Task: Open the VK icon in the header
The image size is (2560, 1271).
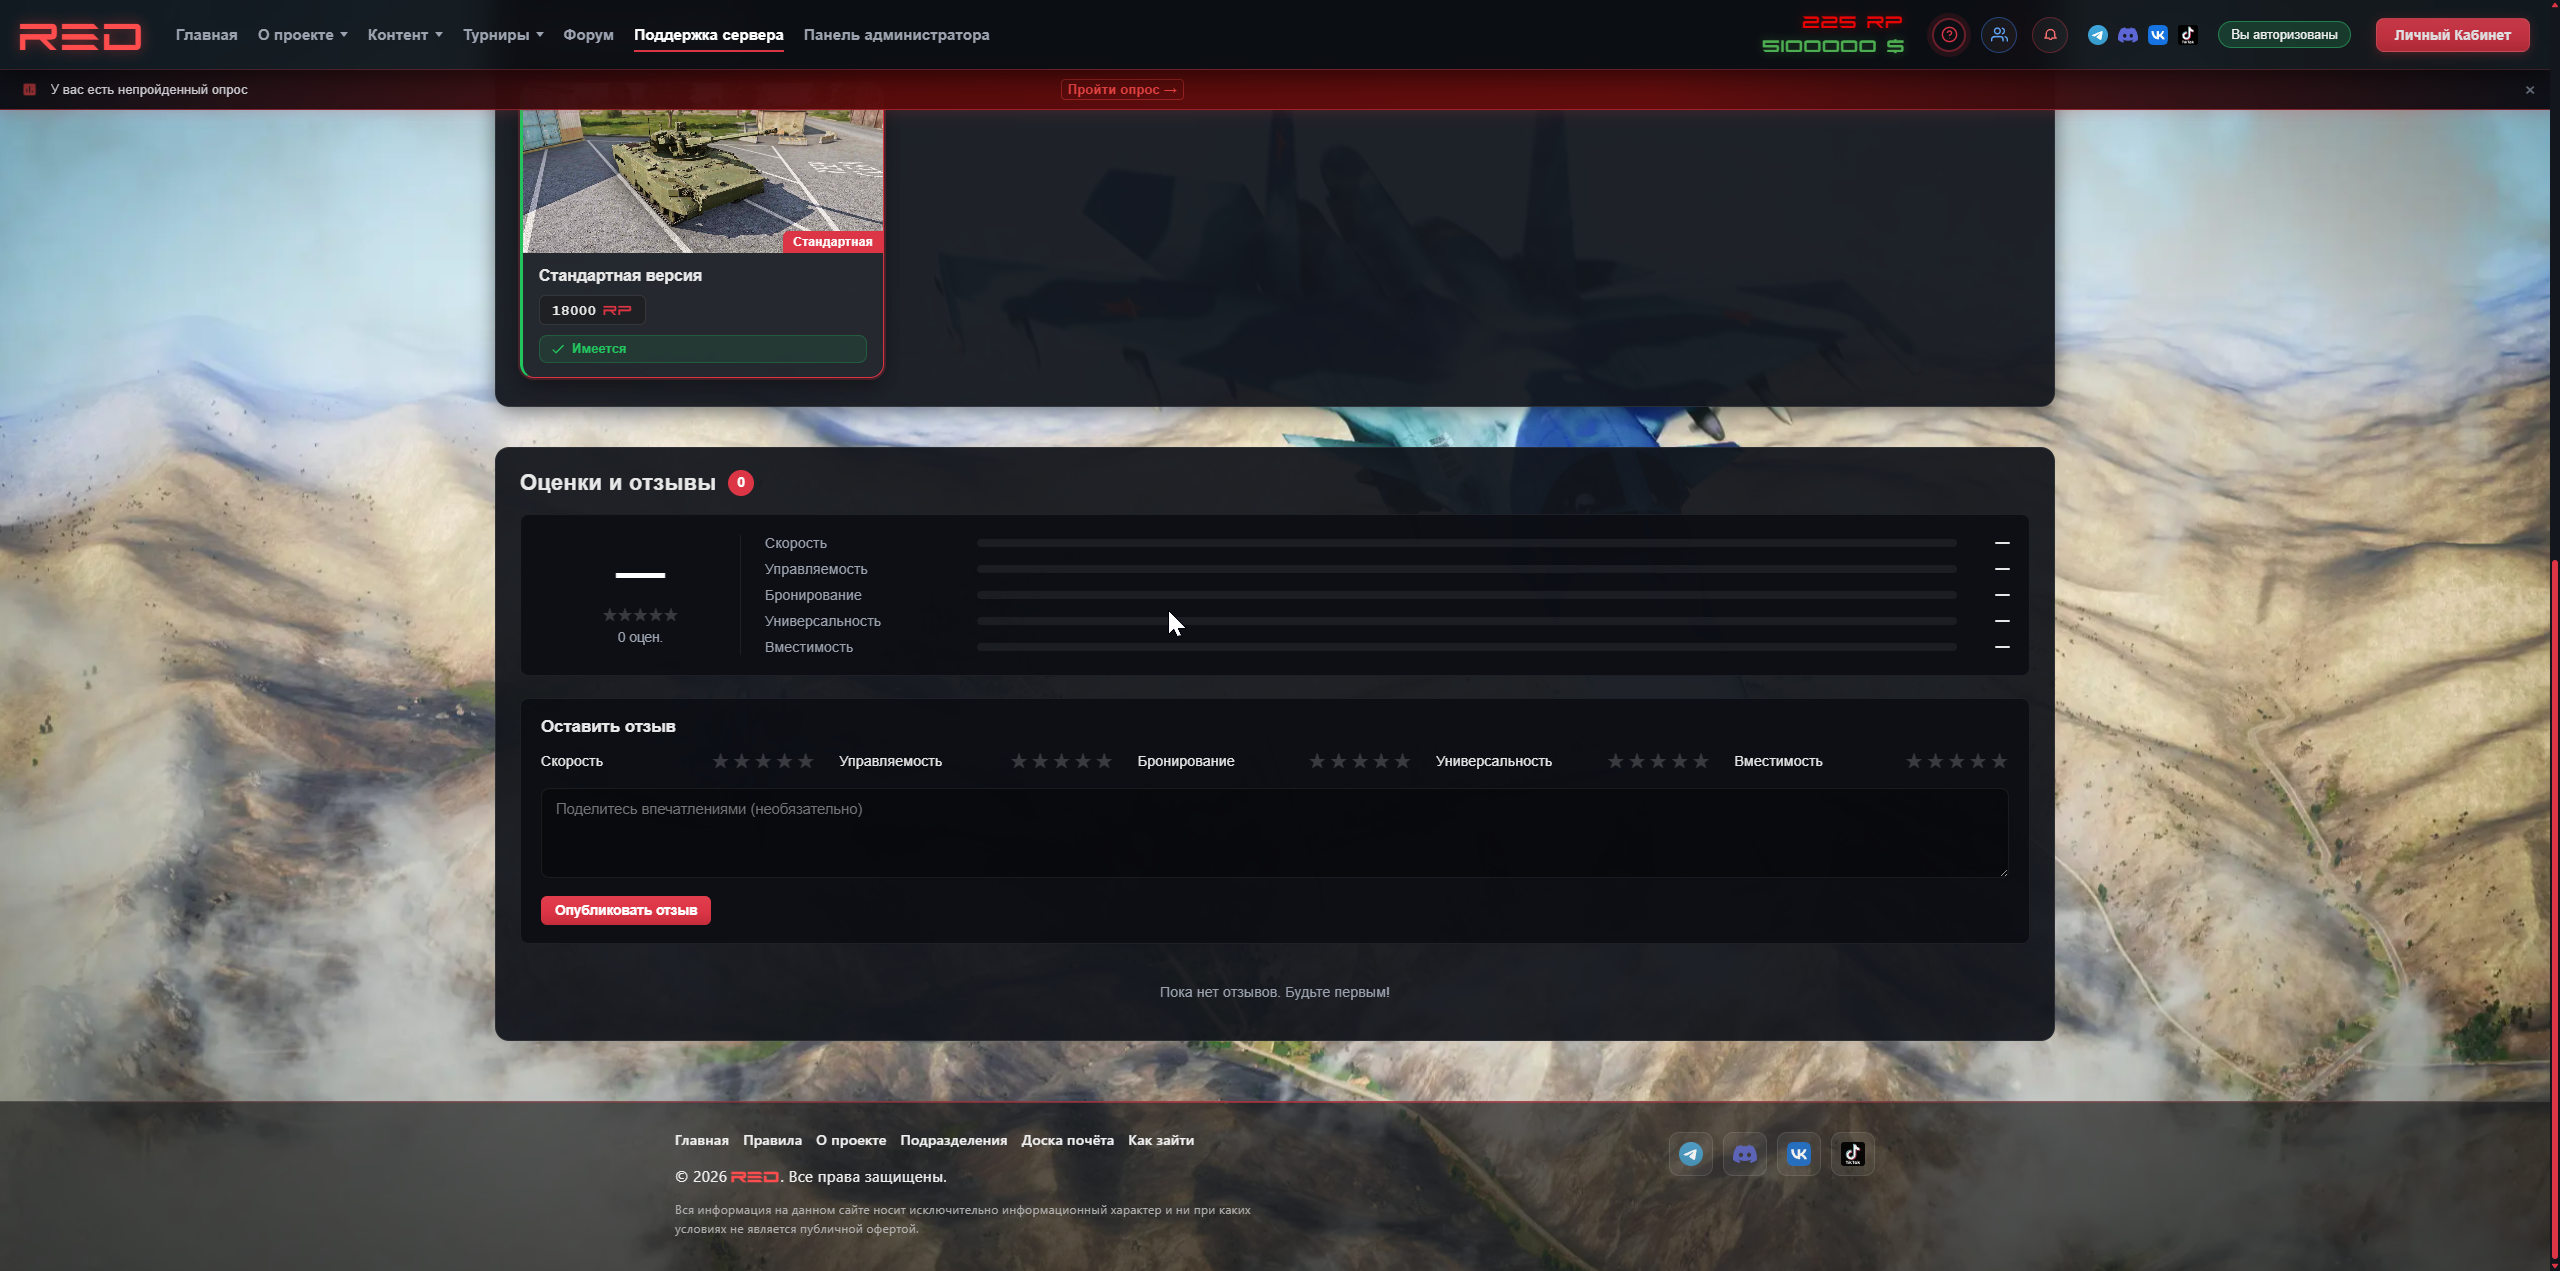Action: click(x=2158, y=35)
